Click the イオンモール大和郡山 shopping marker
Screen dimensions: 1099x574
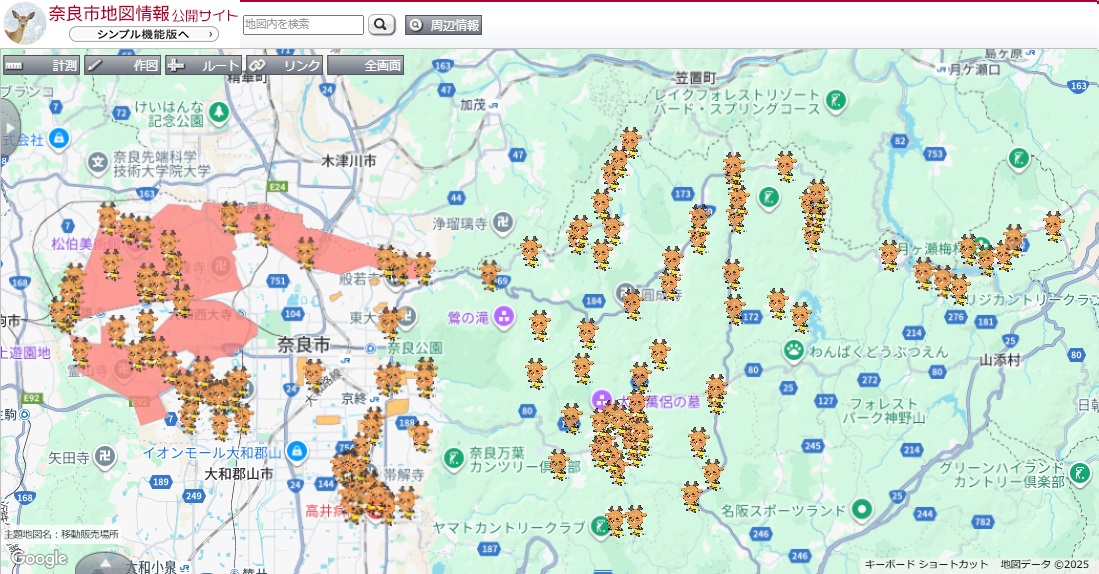pyautogui.click(x=296, y=452)
